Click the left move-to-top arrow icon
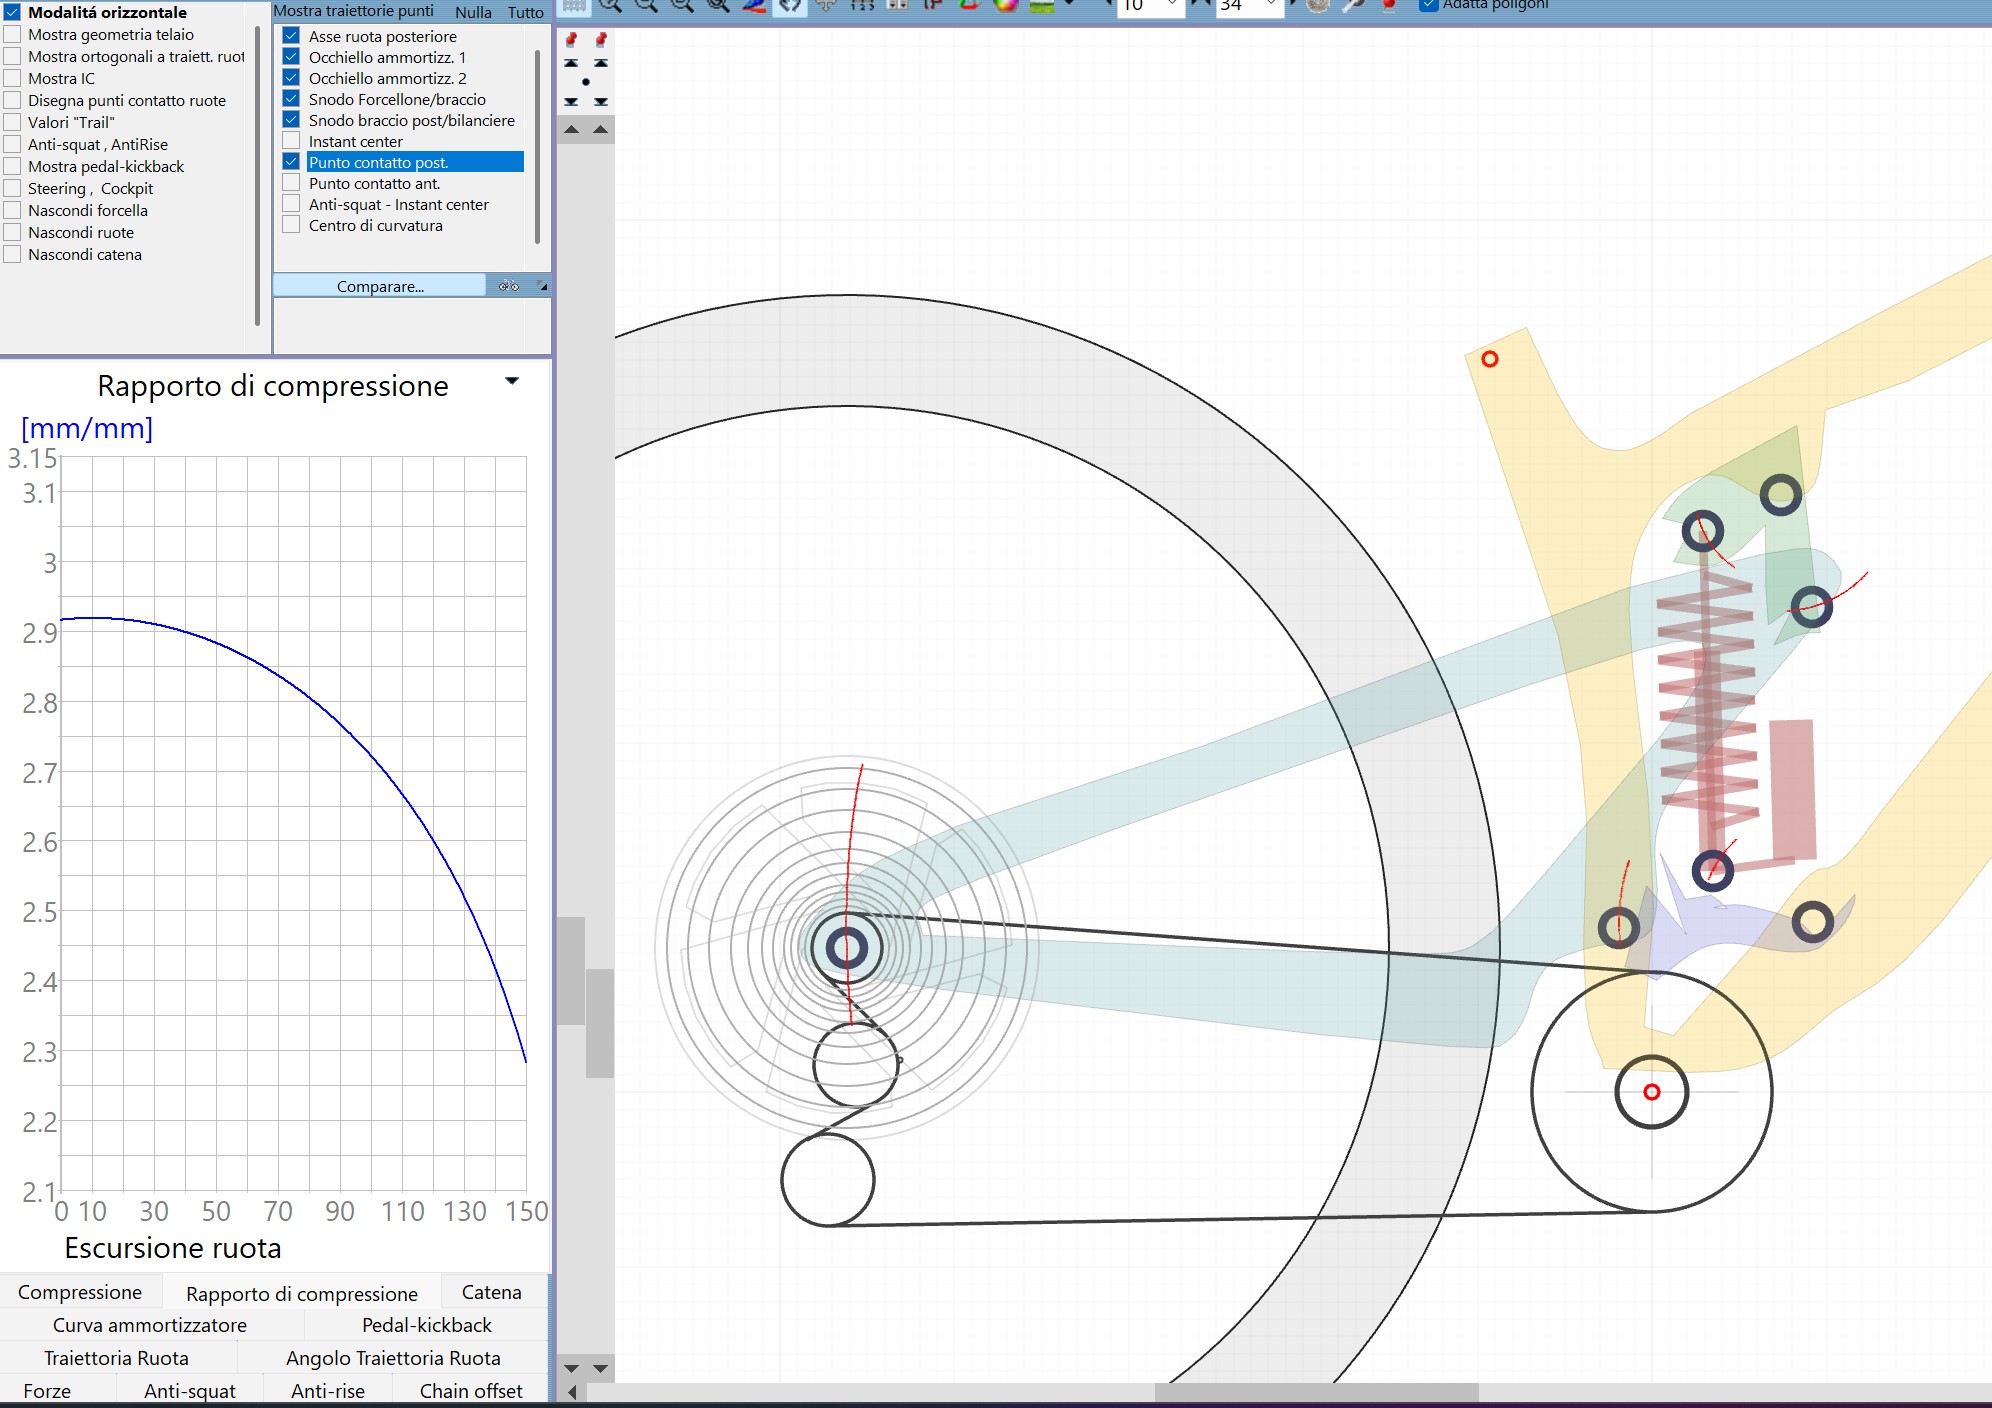 571,63
